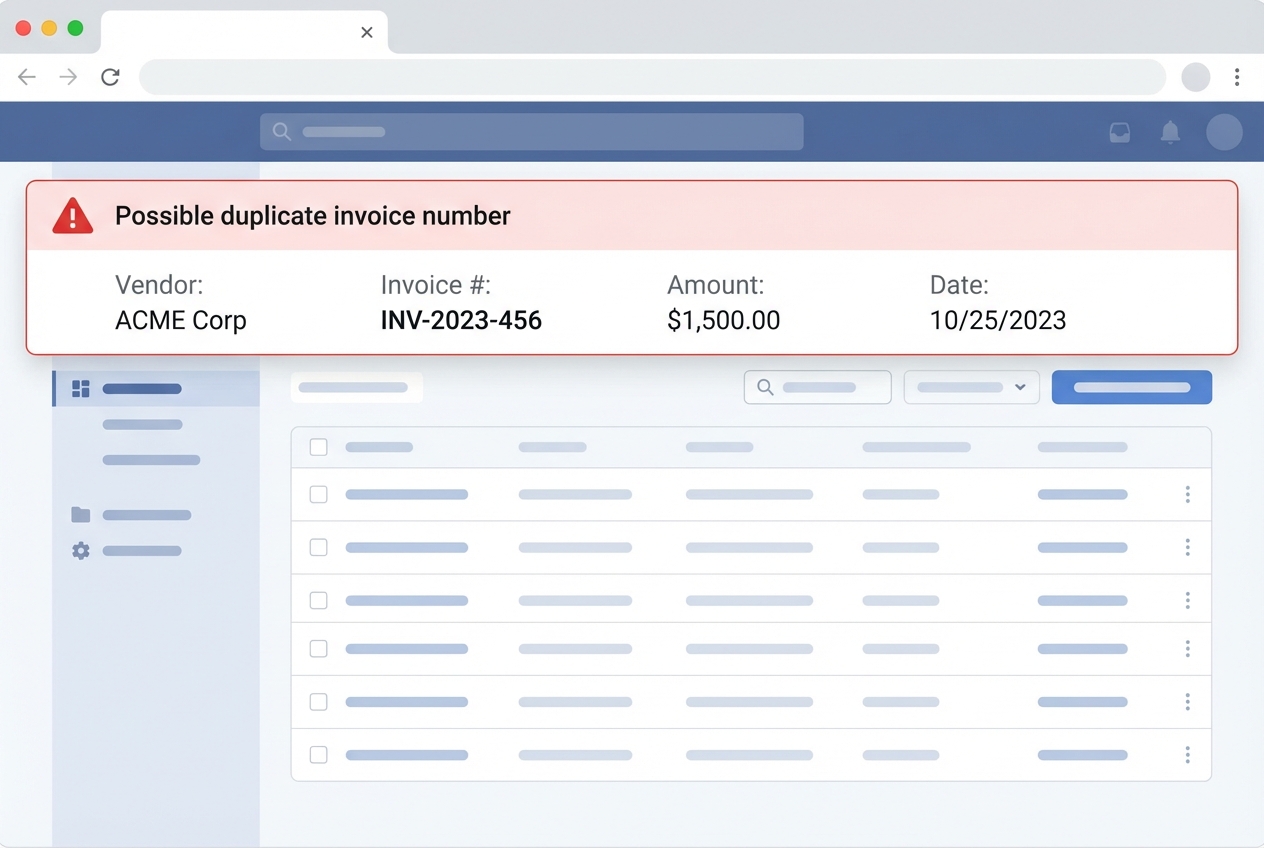Tick the checkbox on the last table row
Viewport: 1264px width, 848px height.
(x=318, y=755)
